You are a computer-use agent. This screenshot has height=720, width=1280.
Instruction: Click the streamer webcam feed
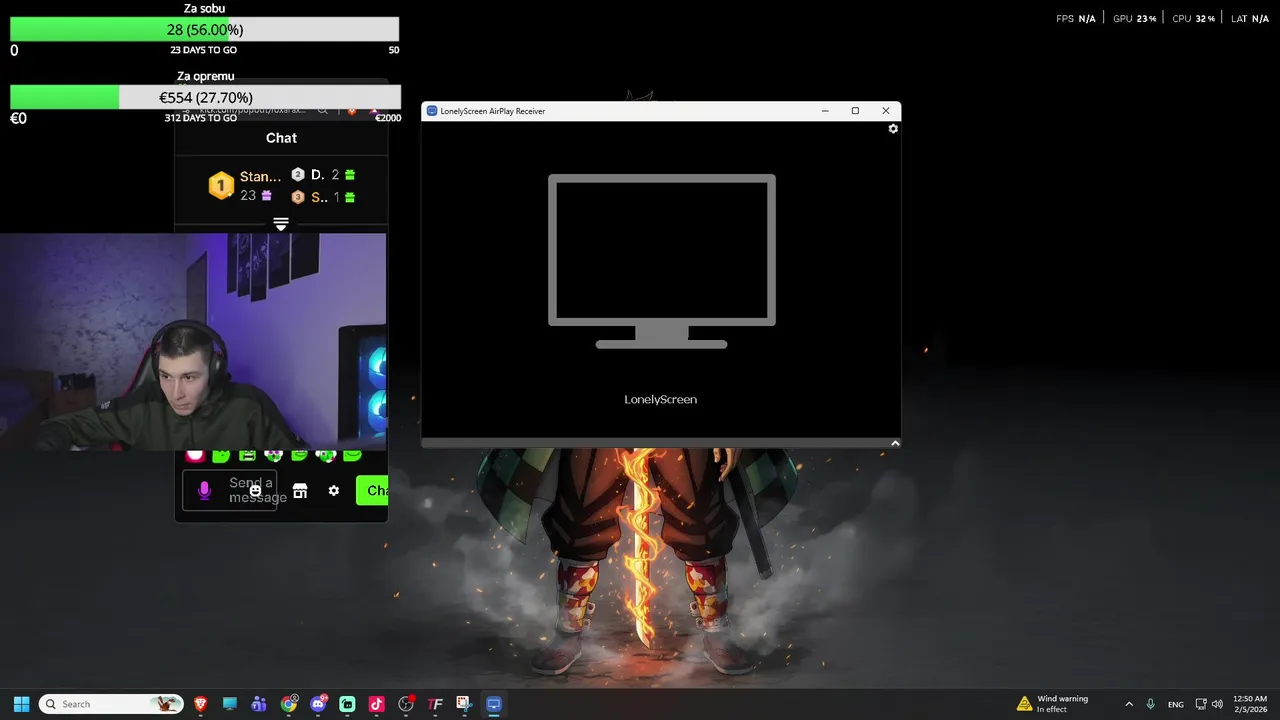pyautogui.click(x=193, y=342)
